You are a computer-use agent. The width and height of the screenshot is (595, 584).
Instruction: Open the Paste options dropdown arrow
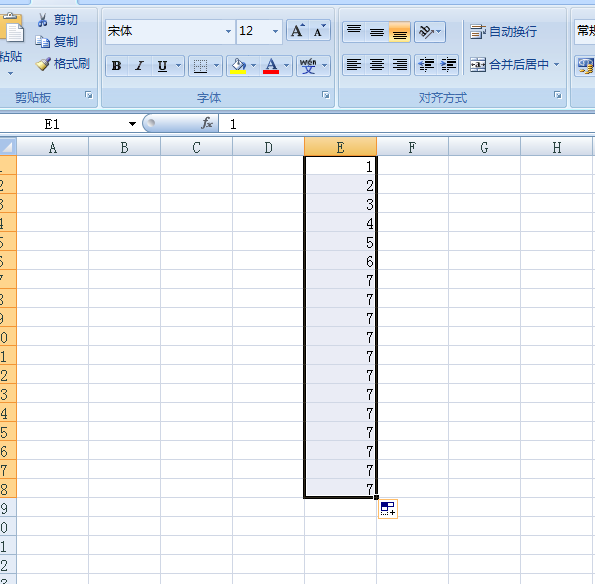coord(11,73)
